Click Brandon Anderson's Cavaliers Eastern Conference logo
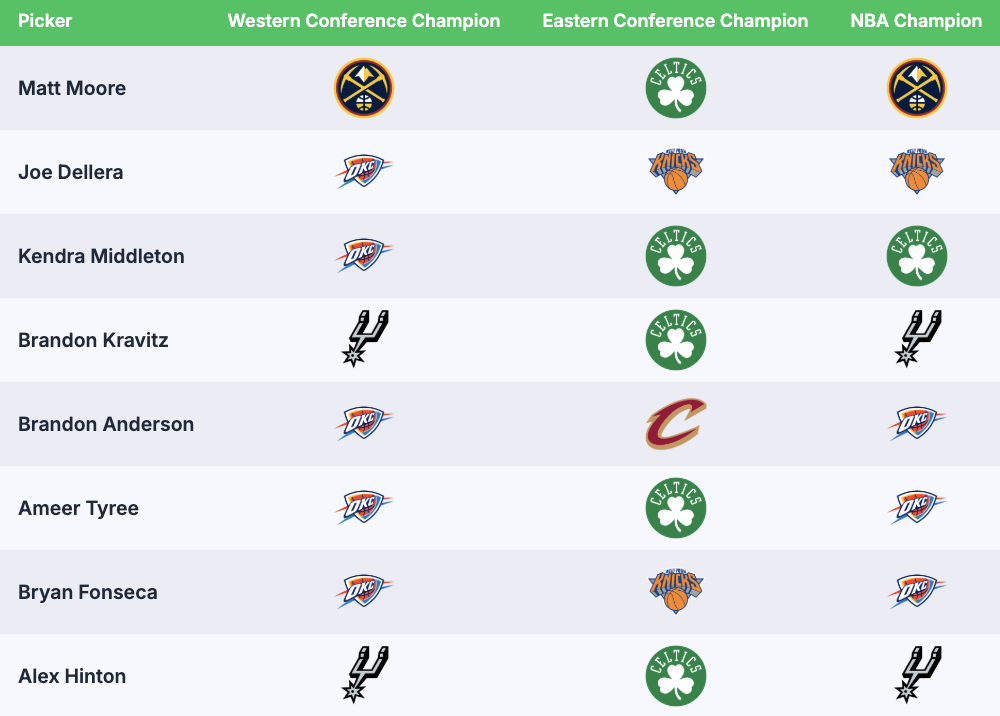Image resolution: width=1000 pixels, height=716 pixels. 676,424
